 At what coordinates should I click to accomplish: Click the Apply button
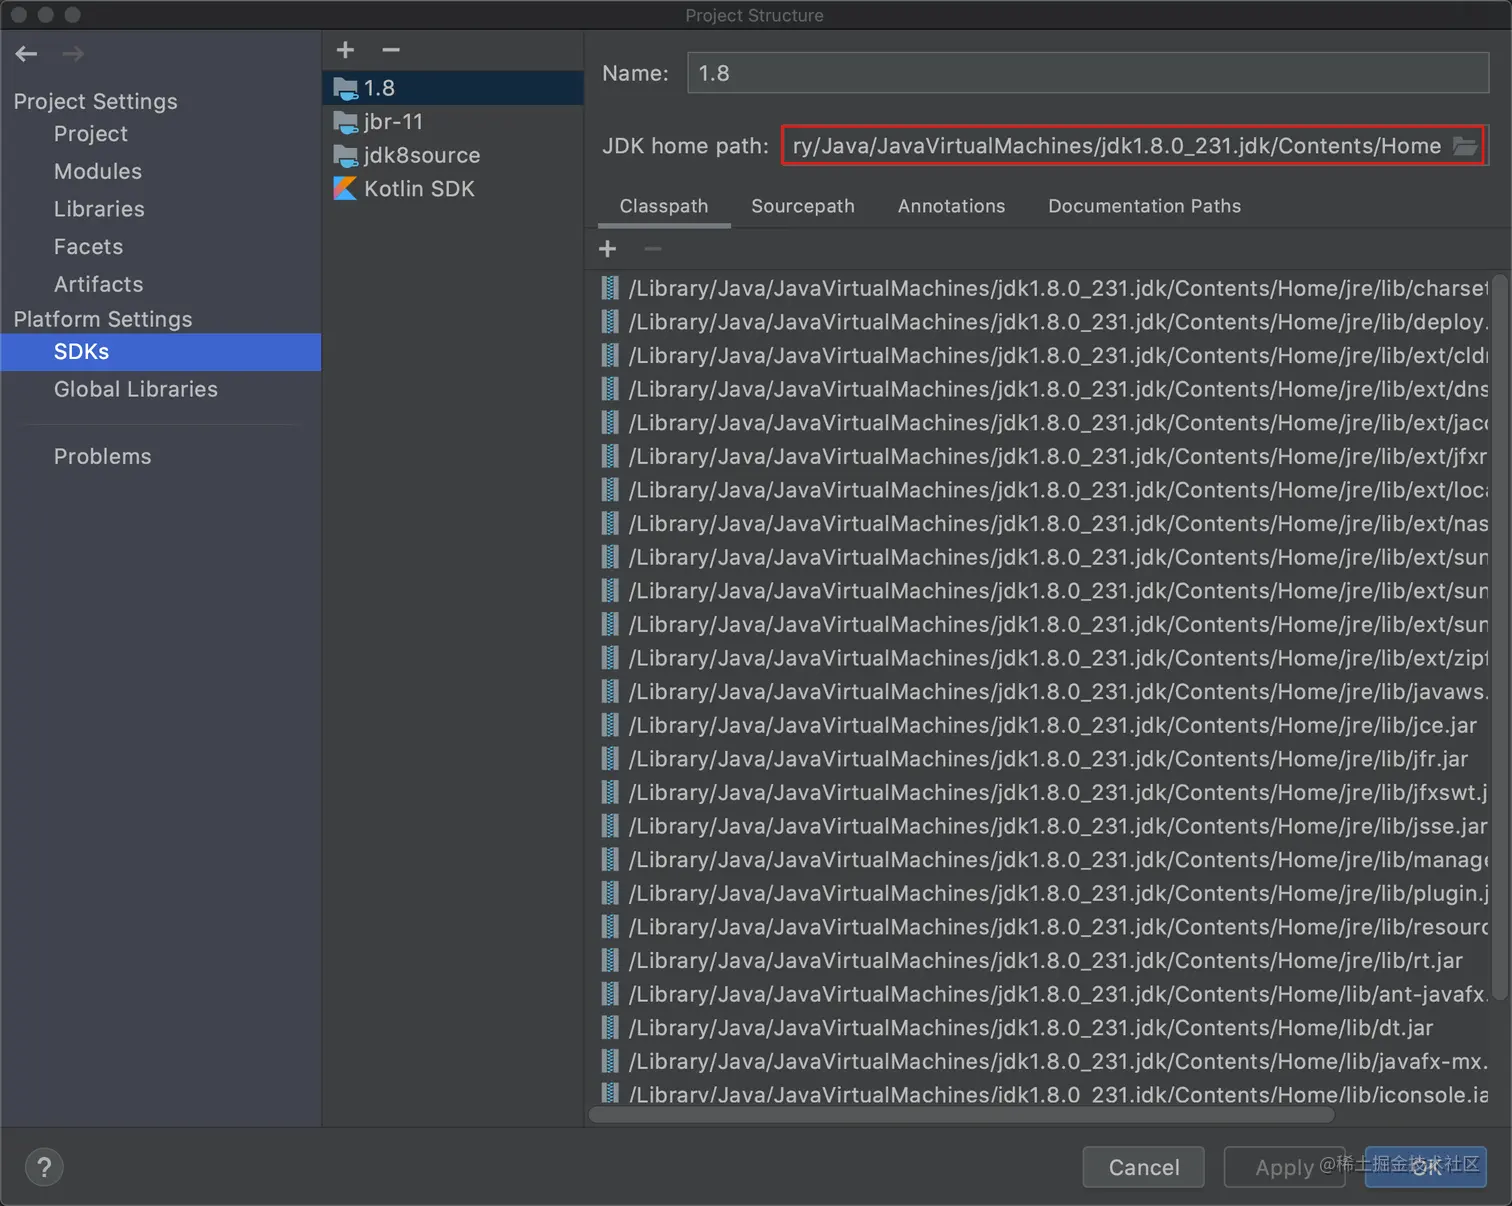tap(1284, 1167)
